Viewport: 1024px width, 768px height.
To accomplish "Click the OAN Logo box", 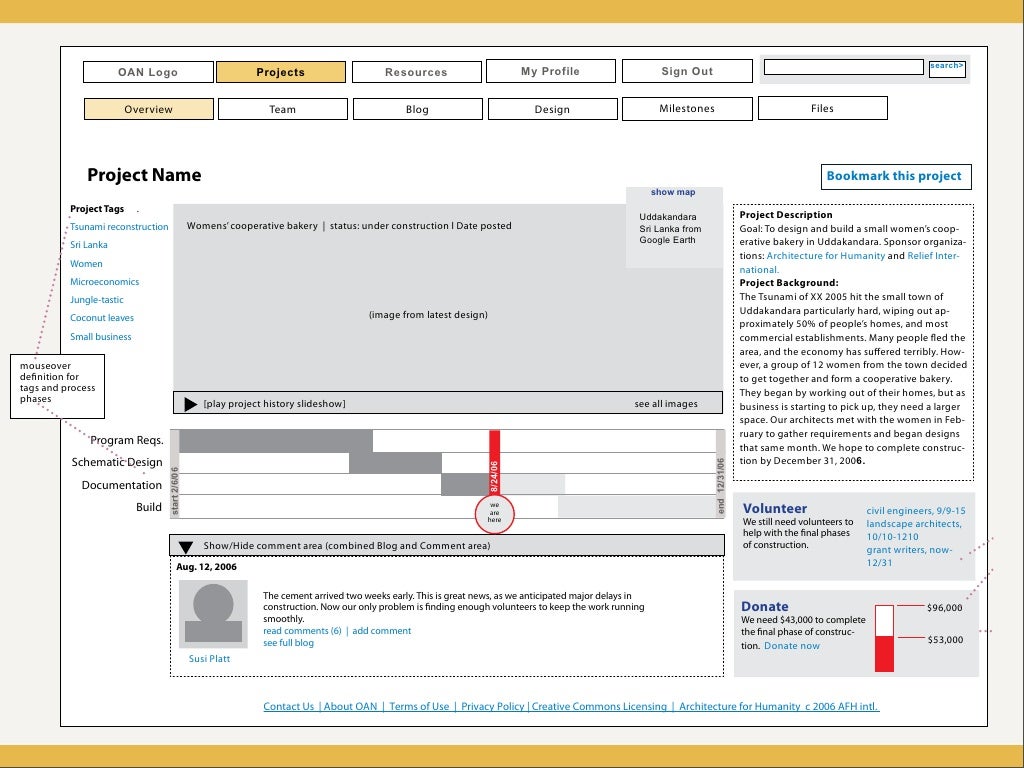I will pyautogui.click(x=148, y=72).
